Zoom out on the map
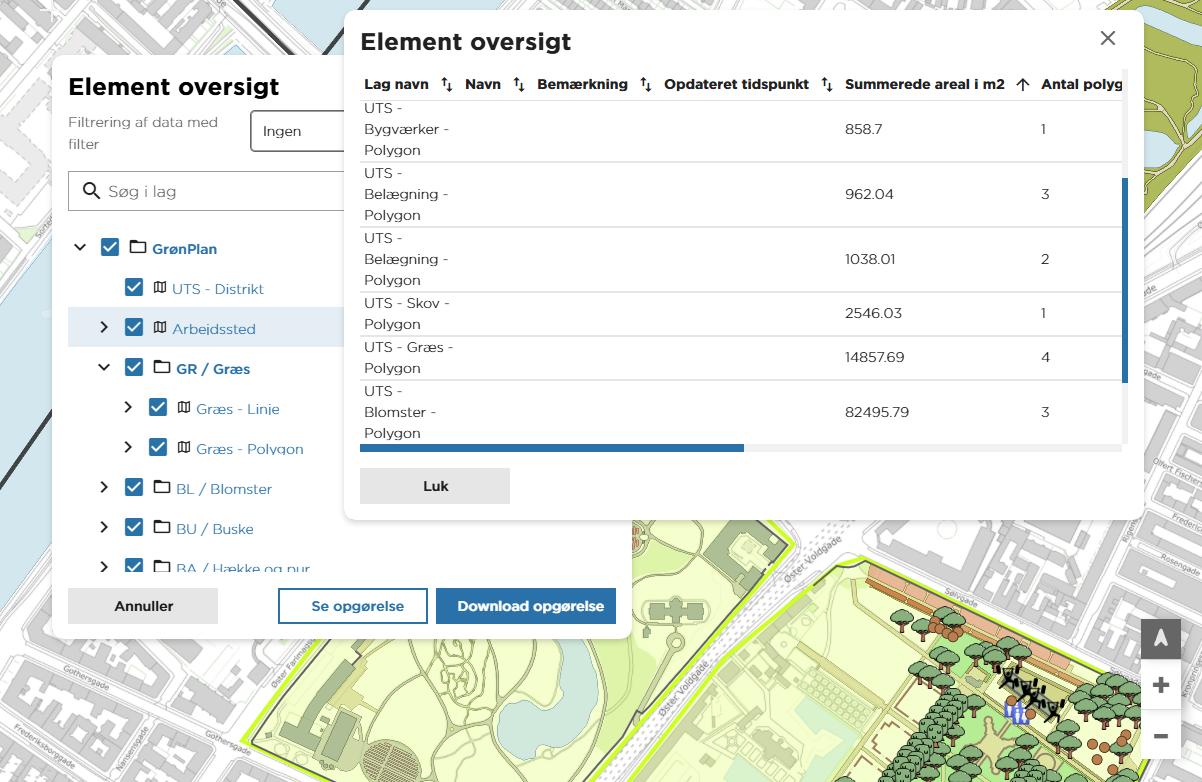The width and height of the screenshot is (1202, 782). point(1161,737)
